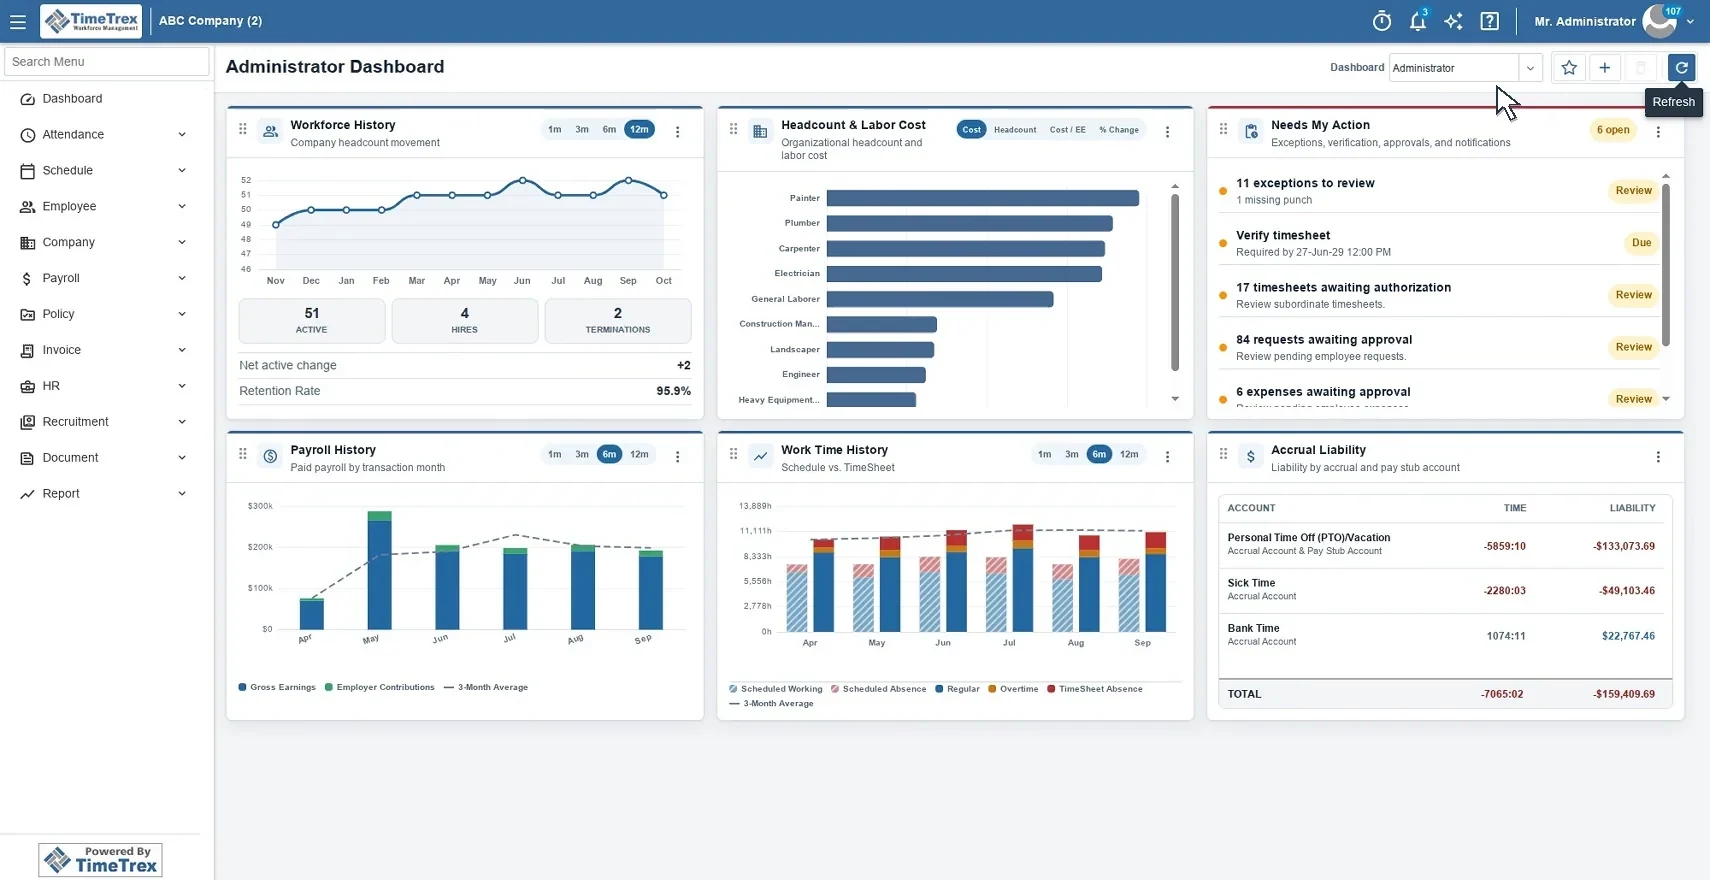Click Due button for Verify timesheet

(1642, 243)
